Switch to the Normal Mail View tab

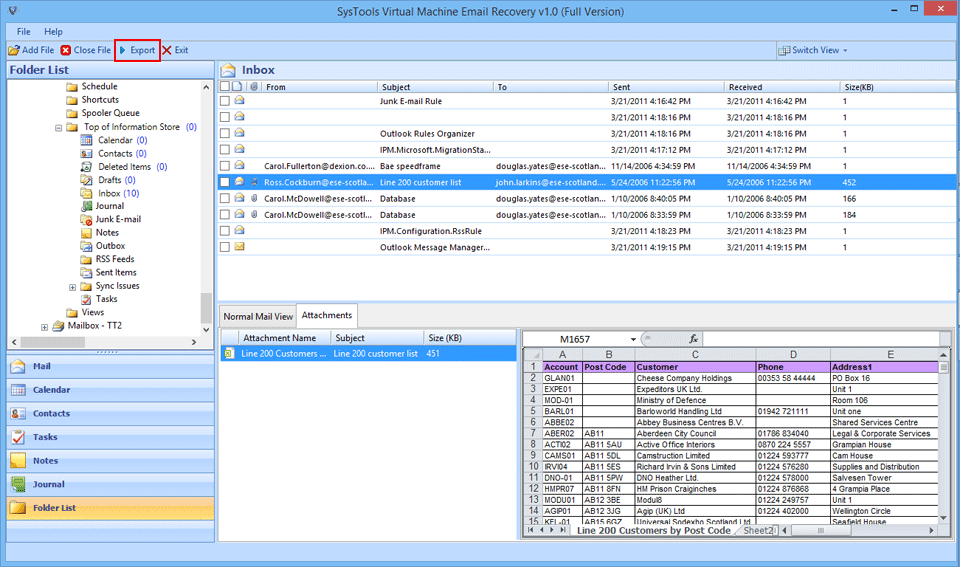(258, 317)
